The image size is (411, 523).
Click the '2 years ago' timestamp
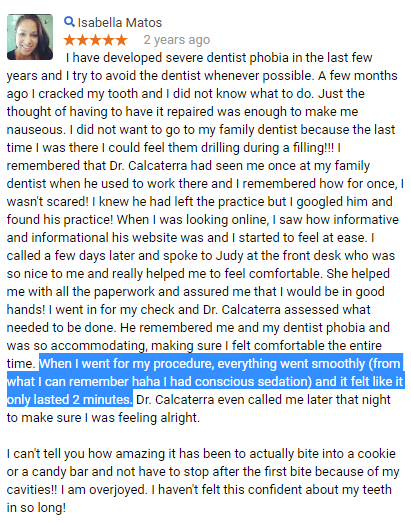point(177,40)
